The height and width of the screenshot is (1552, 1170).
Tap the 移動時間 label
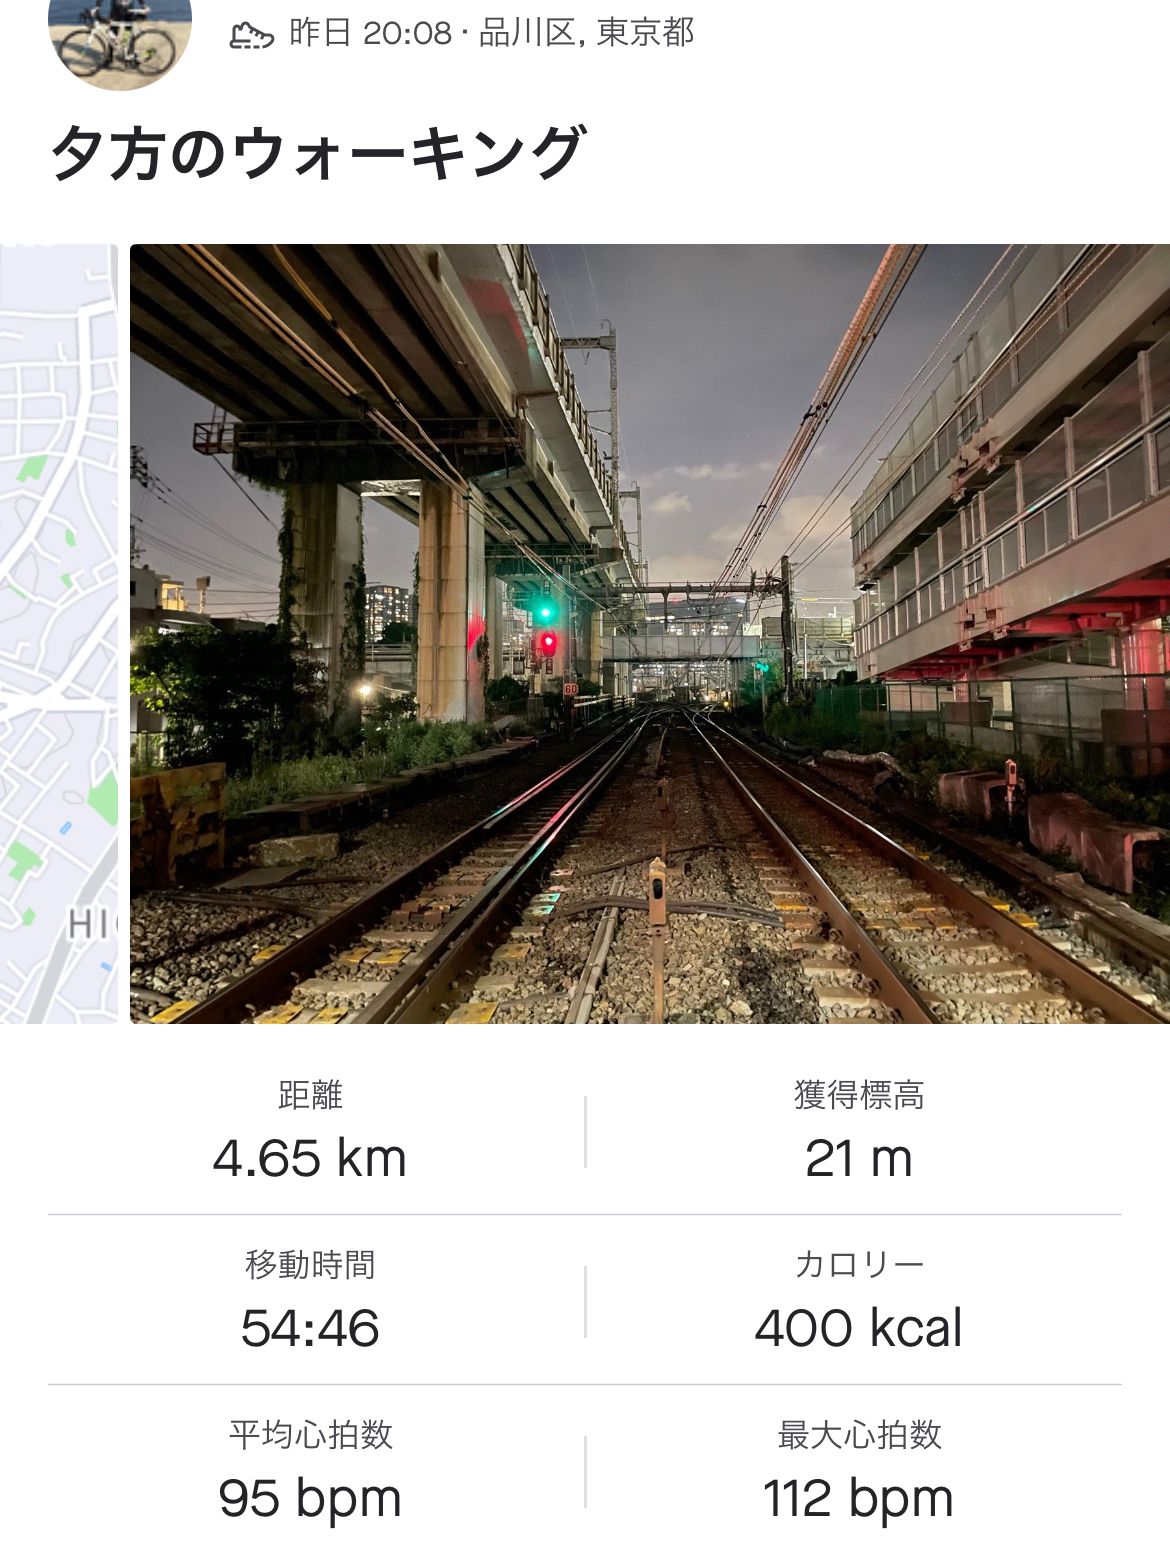coord(310,1265)
